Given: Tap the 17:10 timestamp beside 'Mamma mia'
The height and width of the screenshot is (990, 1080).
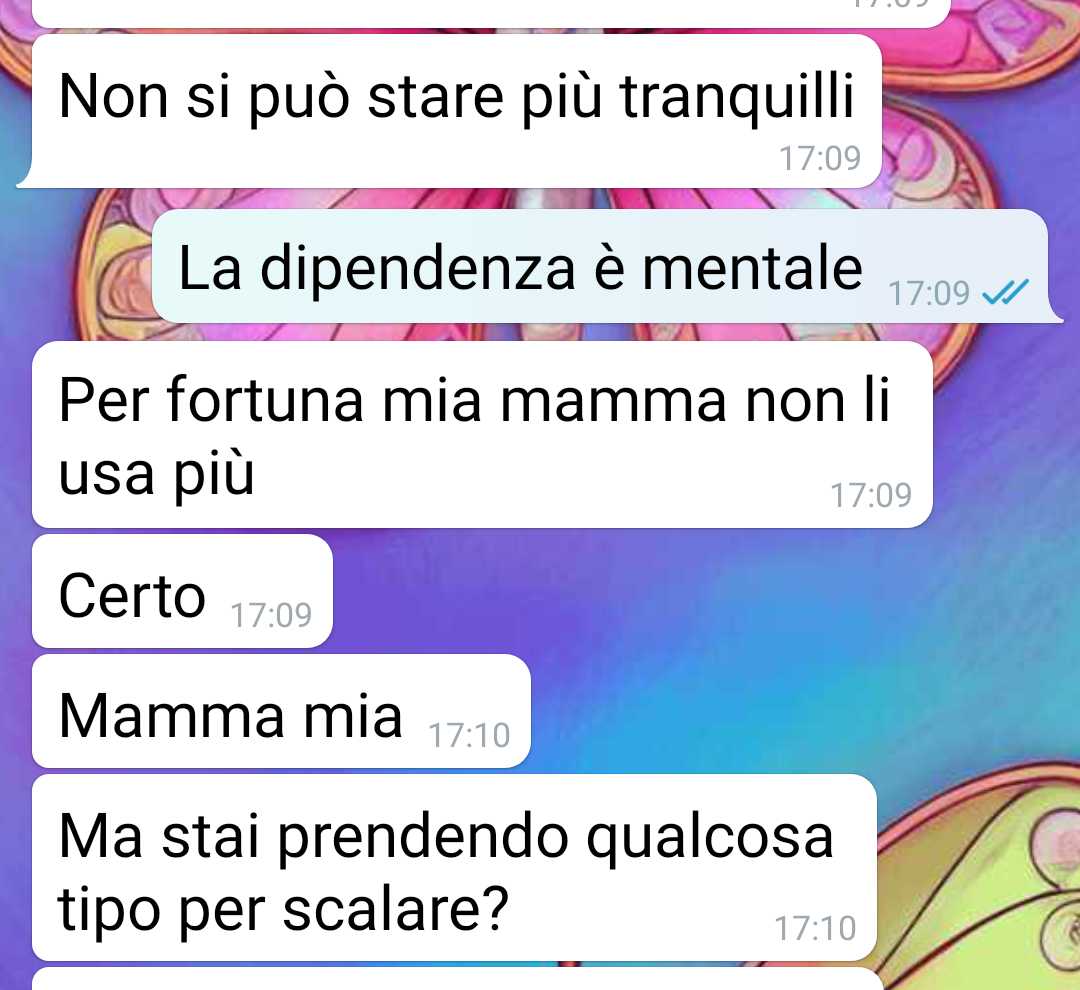Looking at the screenshot, I should click(469, 735).
